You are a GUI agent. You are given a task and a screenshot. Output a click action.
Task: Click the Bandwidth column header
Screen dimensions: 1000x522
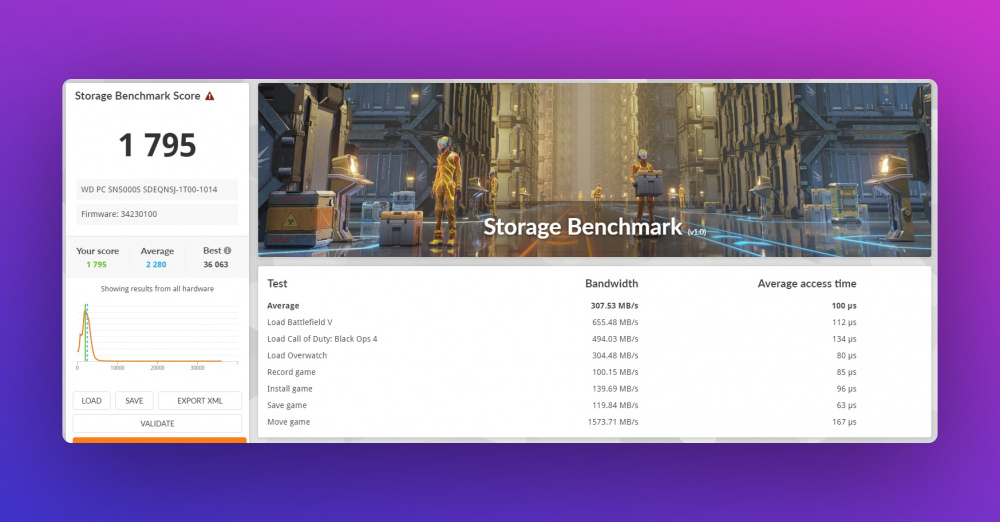point(612,283)
